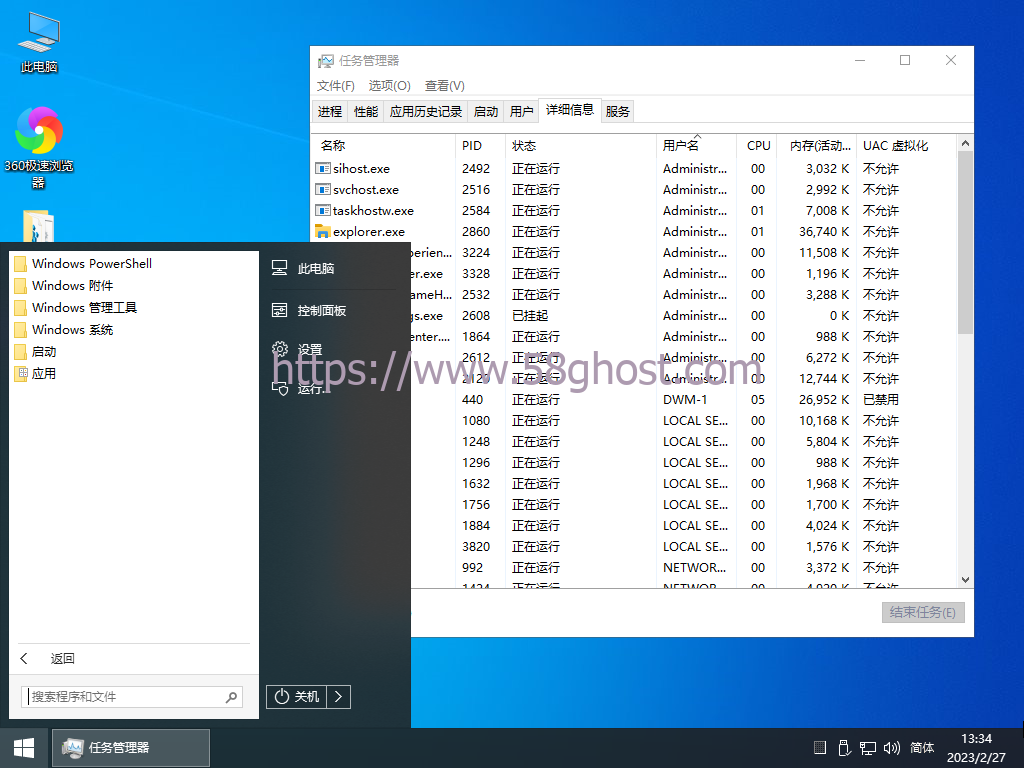The height and width of the screenshot is (768, 1024).
Task: Click the 搜索程序和文件 search box
Action: pyautogui.click(x=125, y=696)
